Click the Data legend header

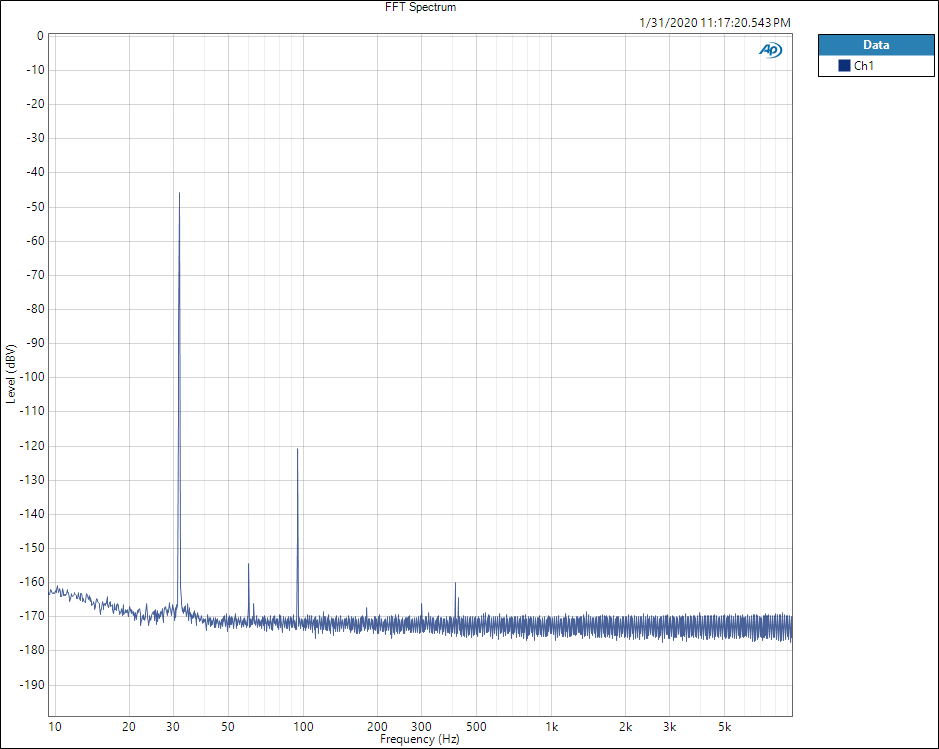[x=876, y=45]
